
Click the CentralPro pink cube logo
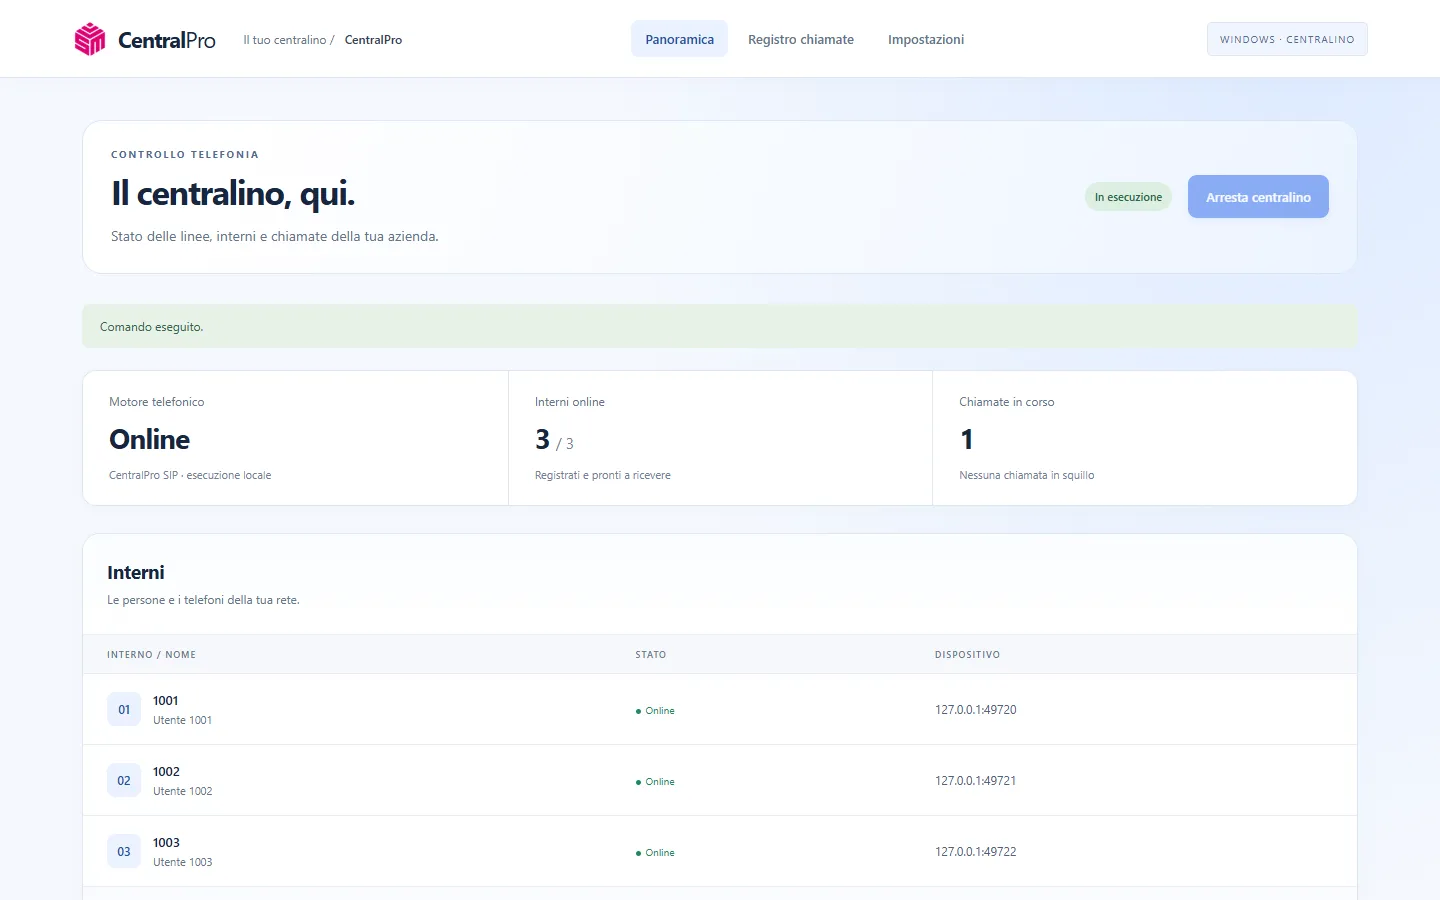click(x=90, y=39)
